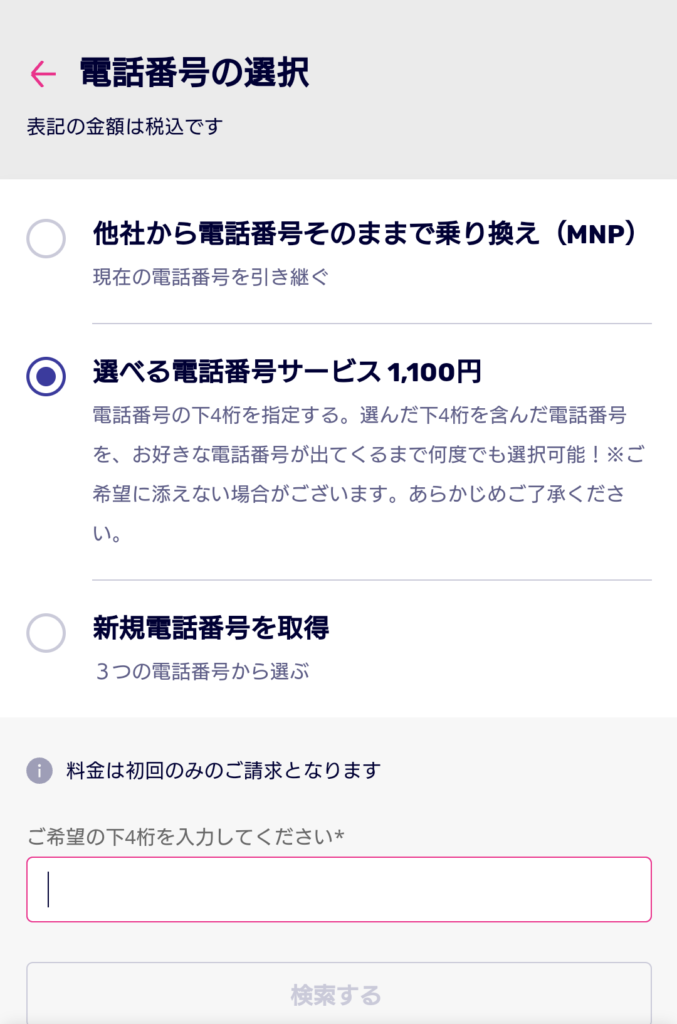Click the 選べる電話番号サービス option heading
This screenshot has width=677, height=1024.
pyautogui.click(x=236, y=373)
